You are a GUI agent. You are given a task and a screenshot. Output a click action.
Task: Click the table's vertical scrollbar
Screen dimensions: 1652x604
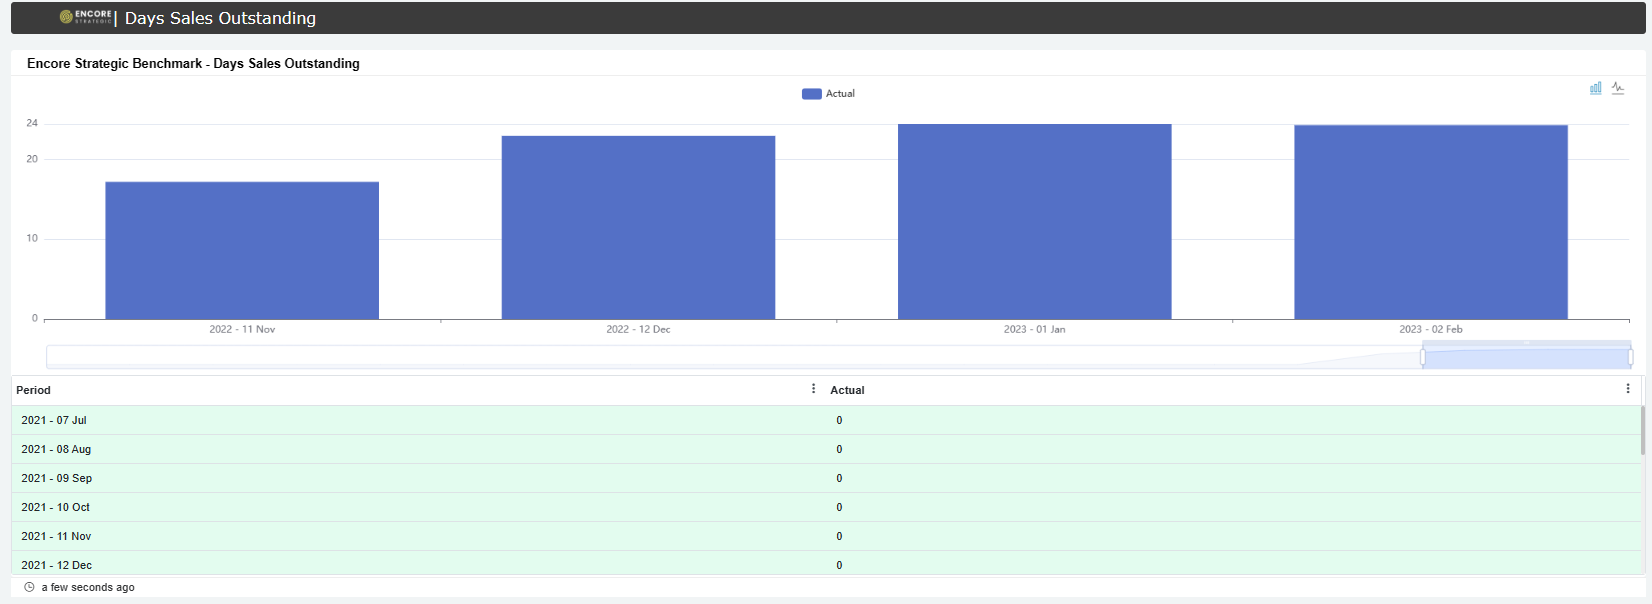click(1642, 430)
